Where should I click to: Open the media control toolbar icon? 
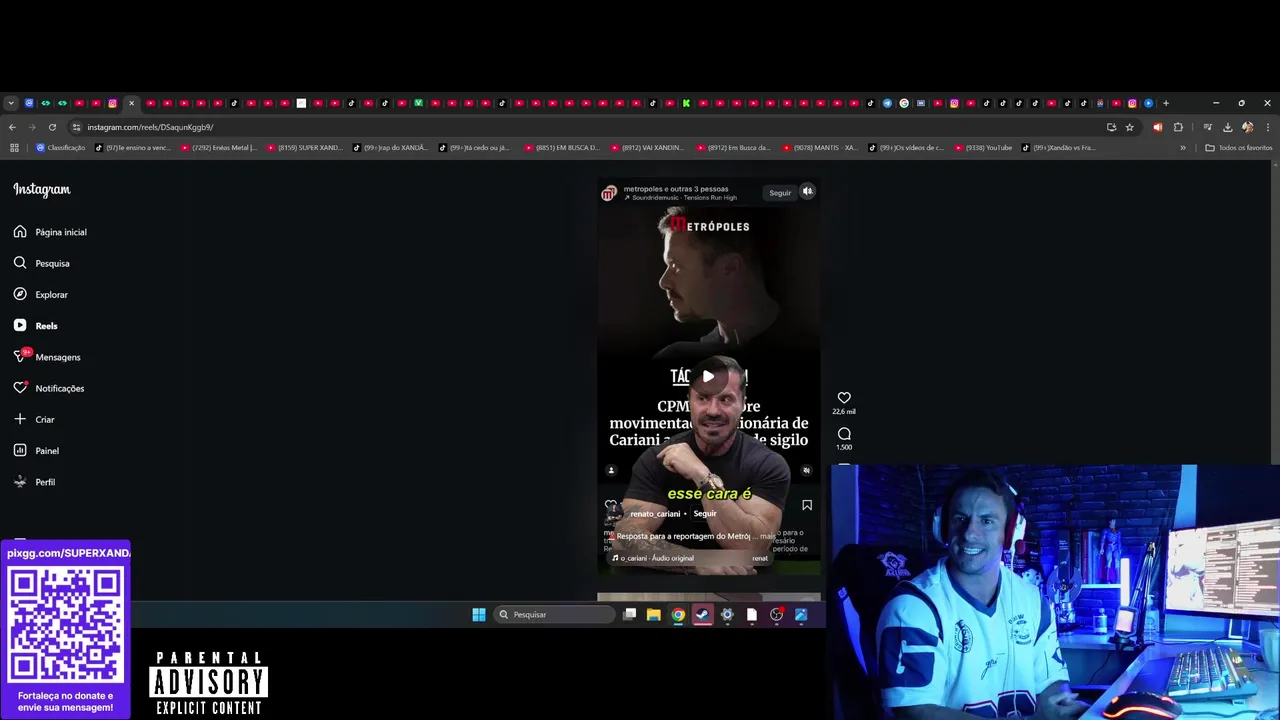pyautogui.click(x=1208, y=127)
